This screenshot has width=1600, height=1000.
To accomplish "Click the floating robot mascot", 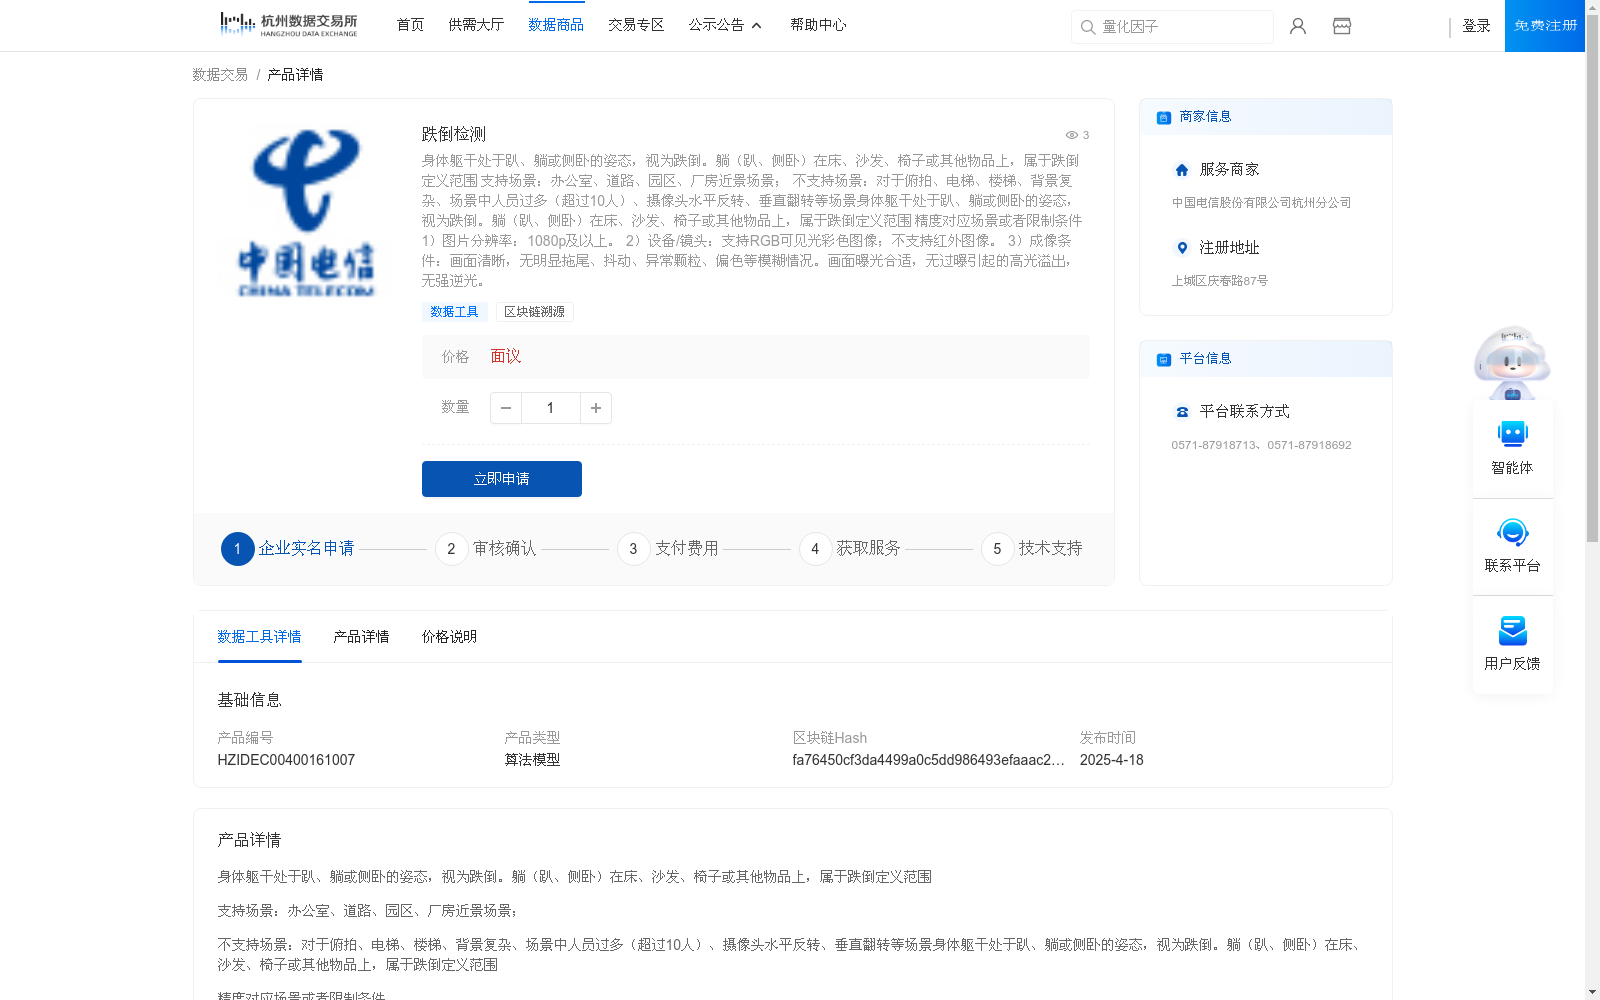I will [x=1512, y=363].
